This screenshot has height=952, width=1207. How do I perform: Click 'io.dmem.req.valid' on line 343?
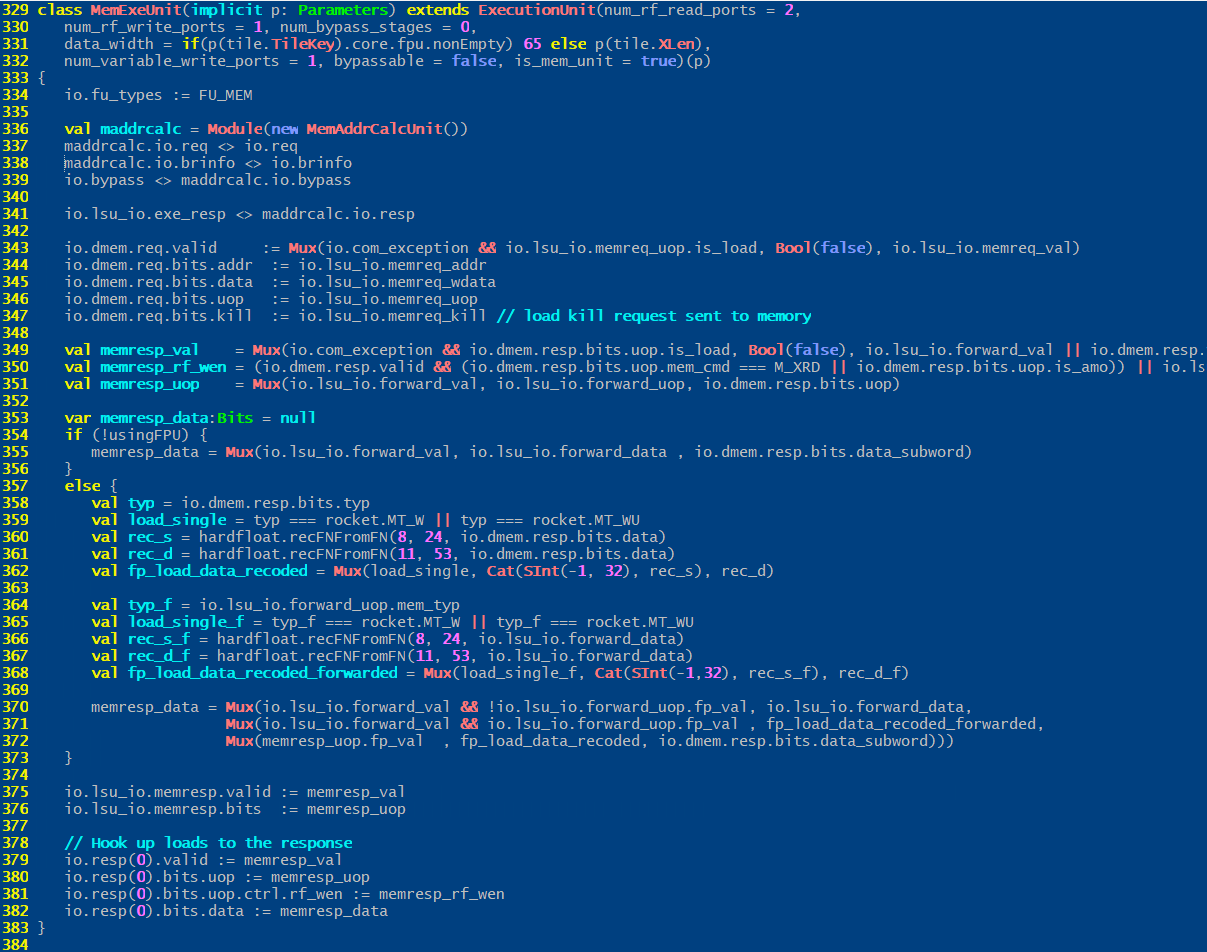[140, 248]
